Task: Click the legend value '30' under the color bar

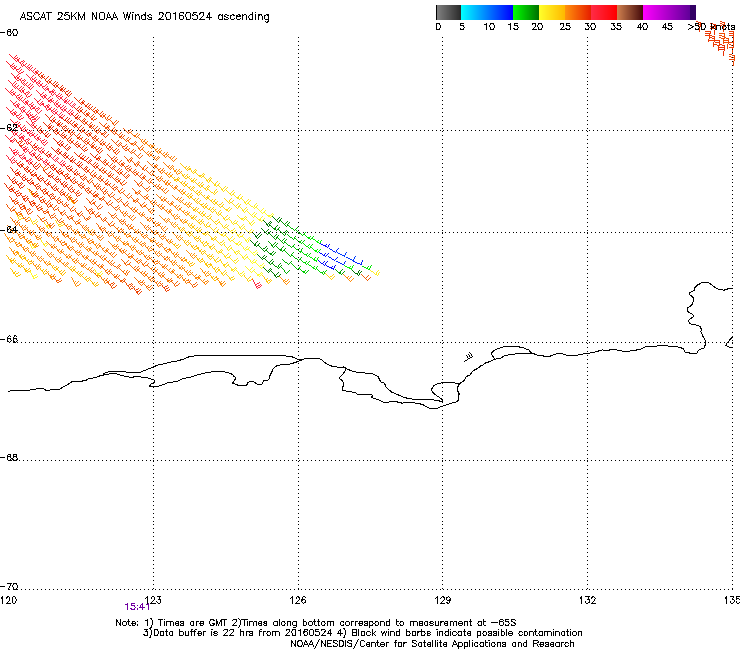Action: tap(590, 27)
